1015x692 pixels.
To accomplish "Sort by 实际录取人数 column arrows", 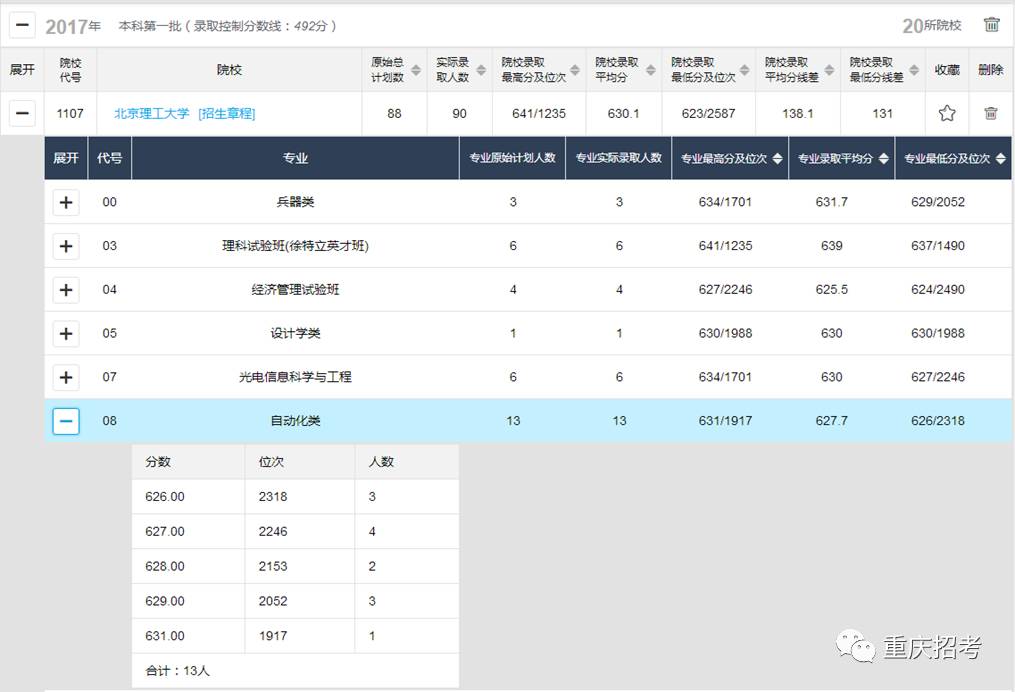I will coord(481,70).
